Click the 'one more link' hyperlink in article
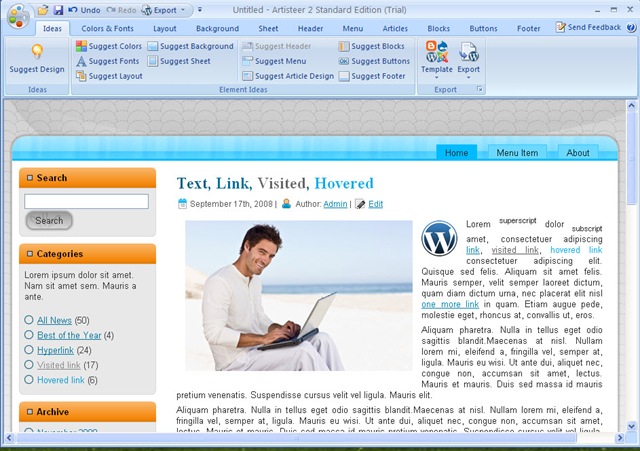This screenshot has height=451, width=640. [450, 304]
